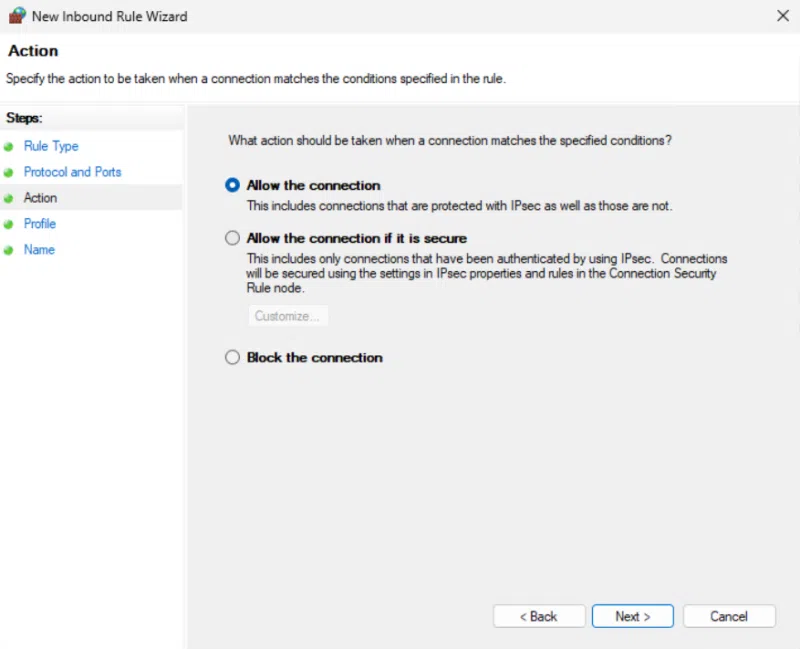Click the firewall shield icon in the title bar

click(x=15, y=16)
